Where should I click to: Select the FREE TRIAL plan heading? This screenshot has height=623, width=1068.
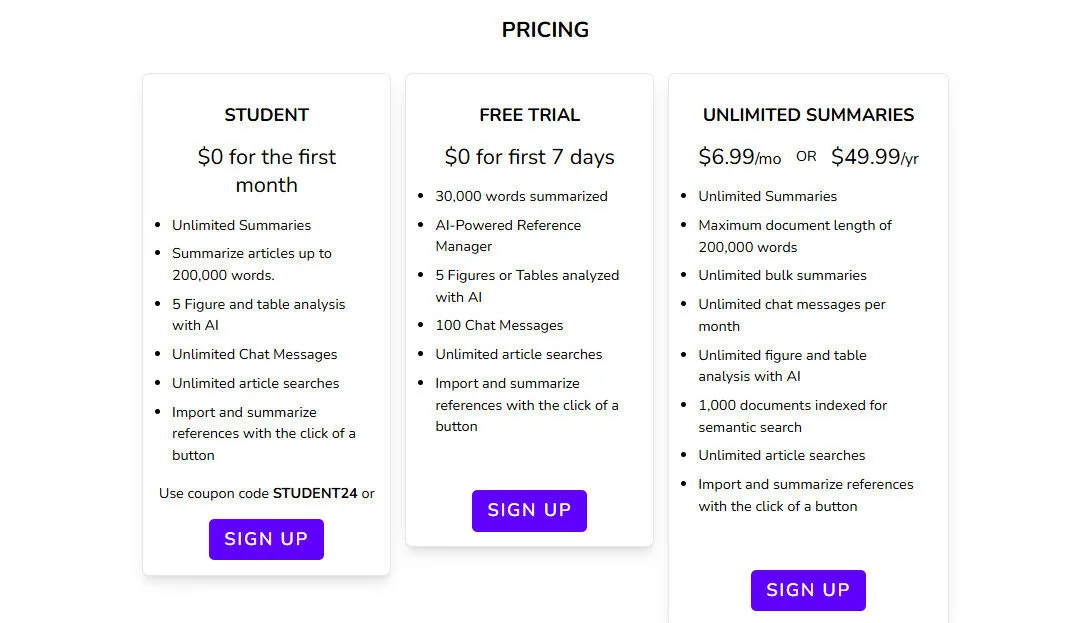pos(529,115)
